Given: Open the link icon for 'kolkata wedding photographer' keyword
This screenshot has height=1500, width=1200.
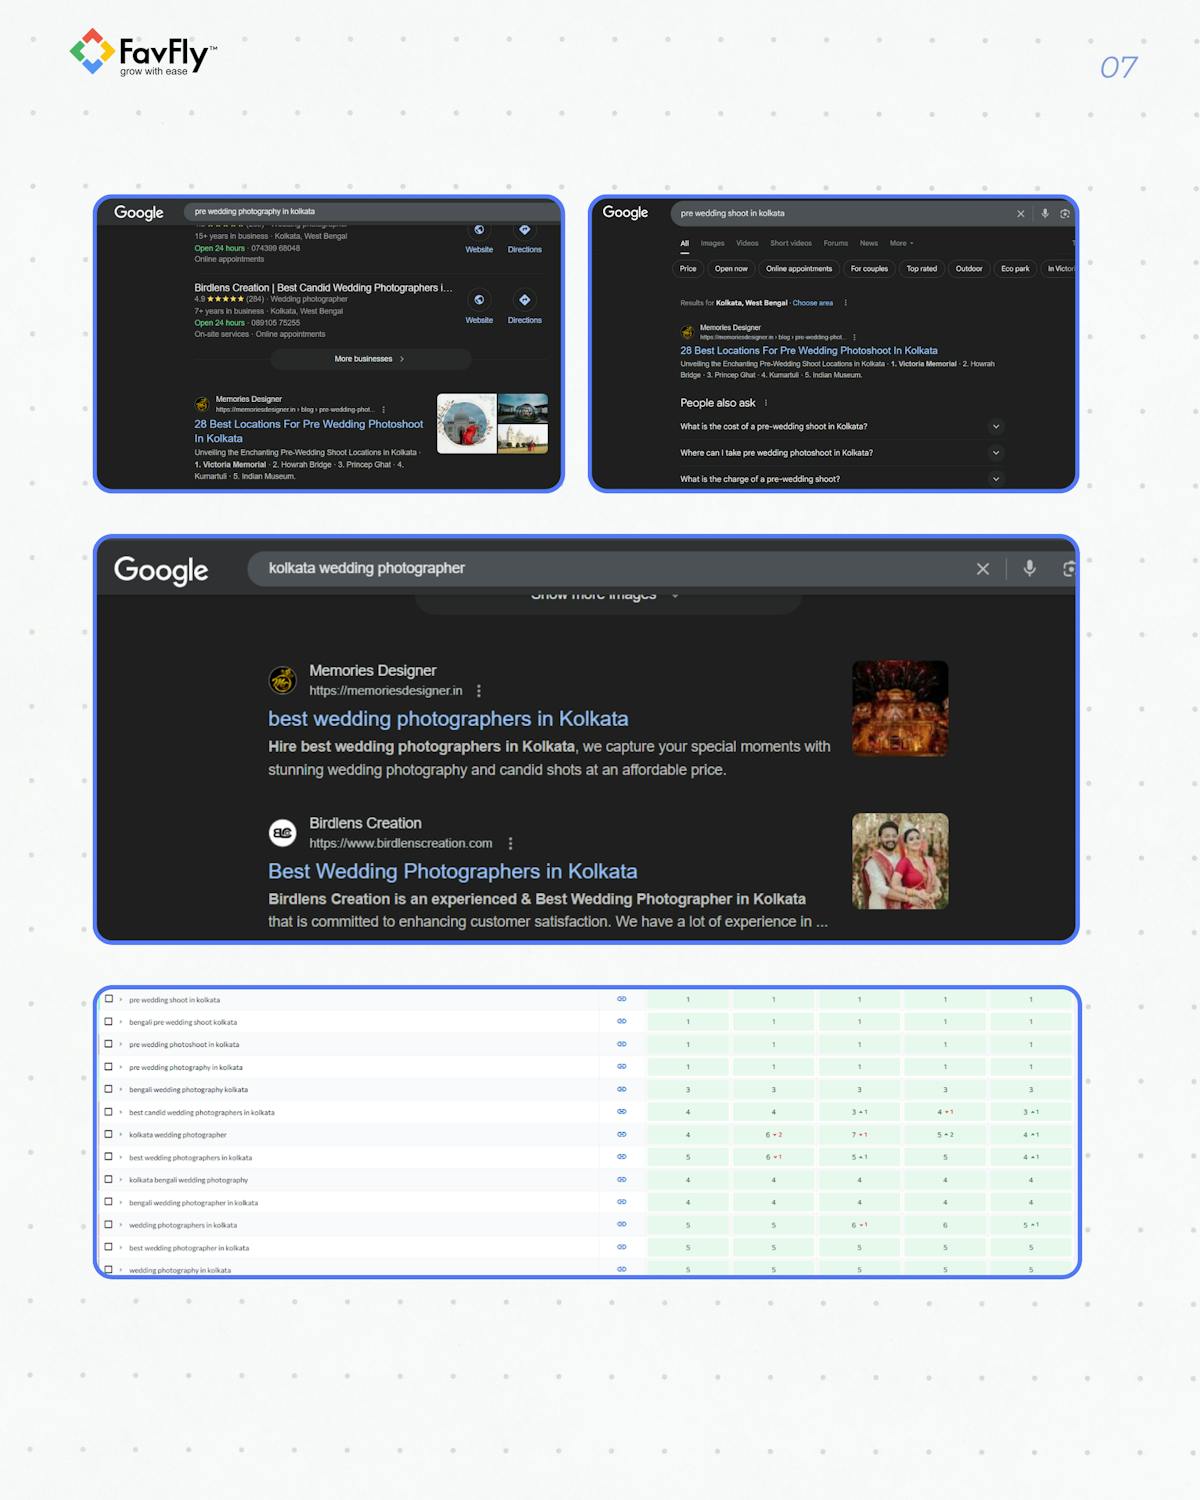Looking at the screenshot, I should 621,1134.
